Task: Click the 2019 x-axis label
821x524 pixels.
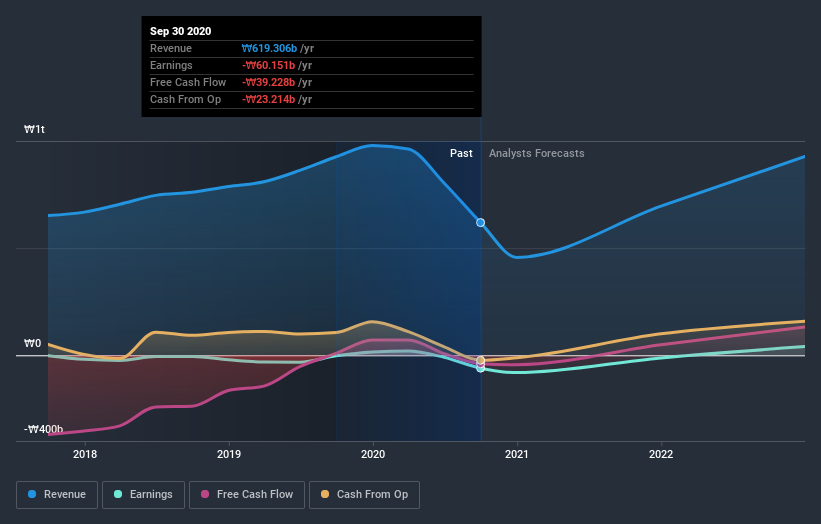Action: pyautogui.click(x=229, y=454)
